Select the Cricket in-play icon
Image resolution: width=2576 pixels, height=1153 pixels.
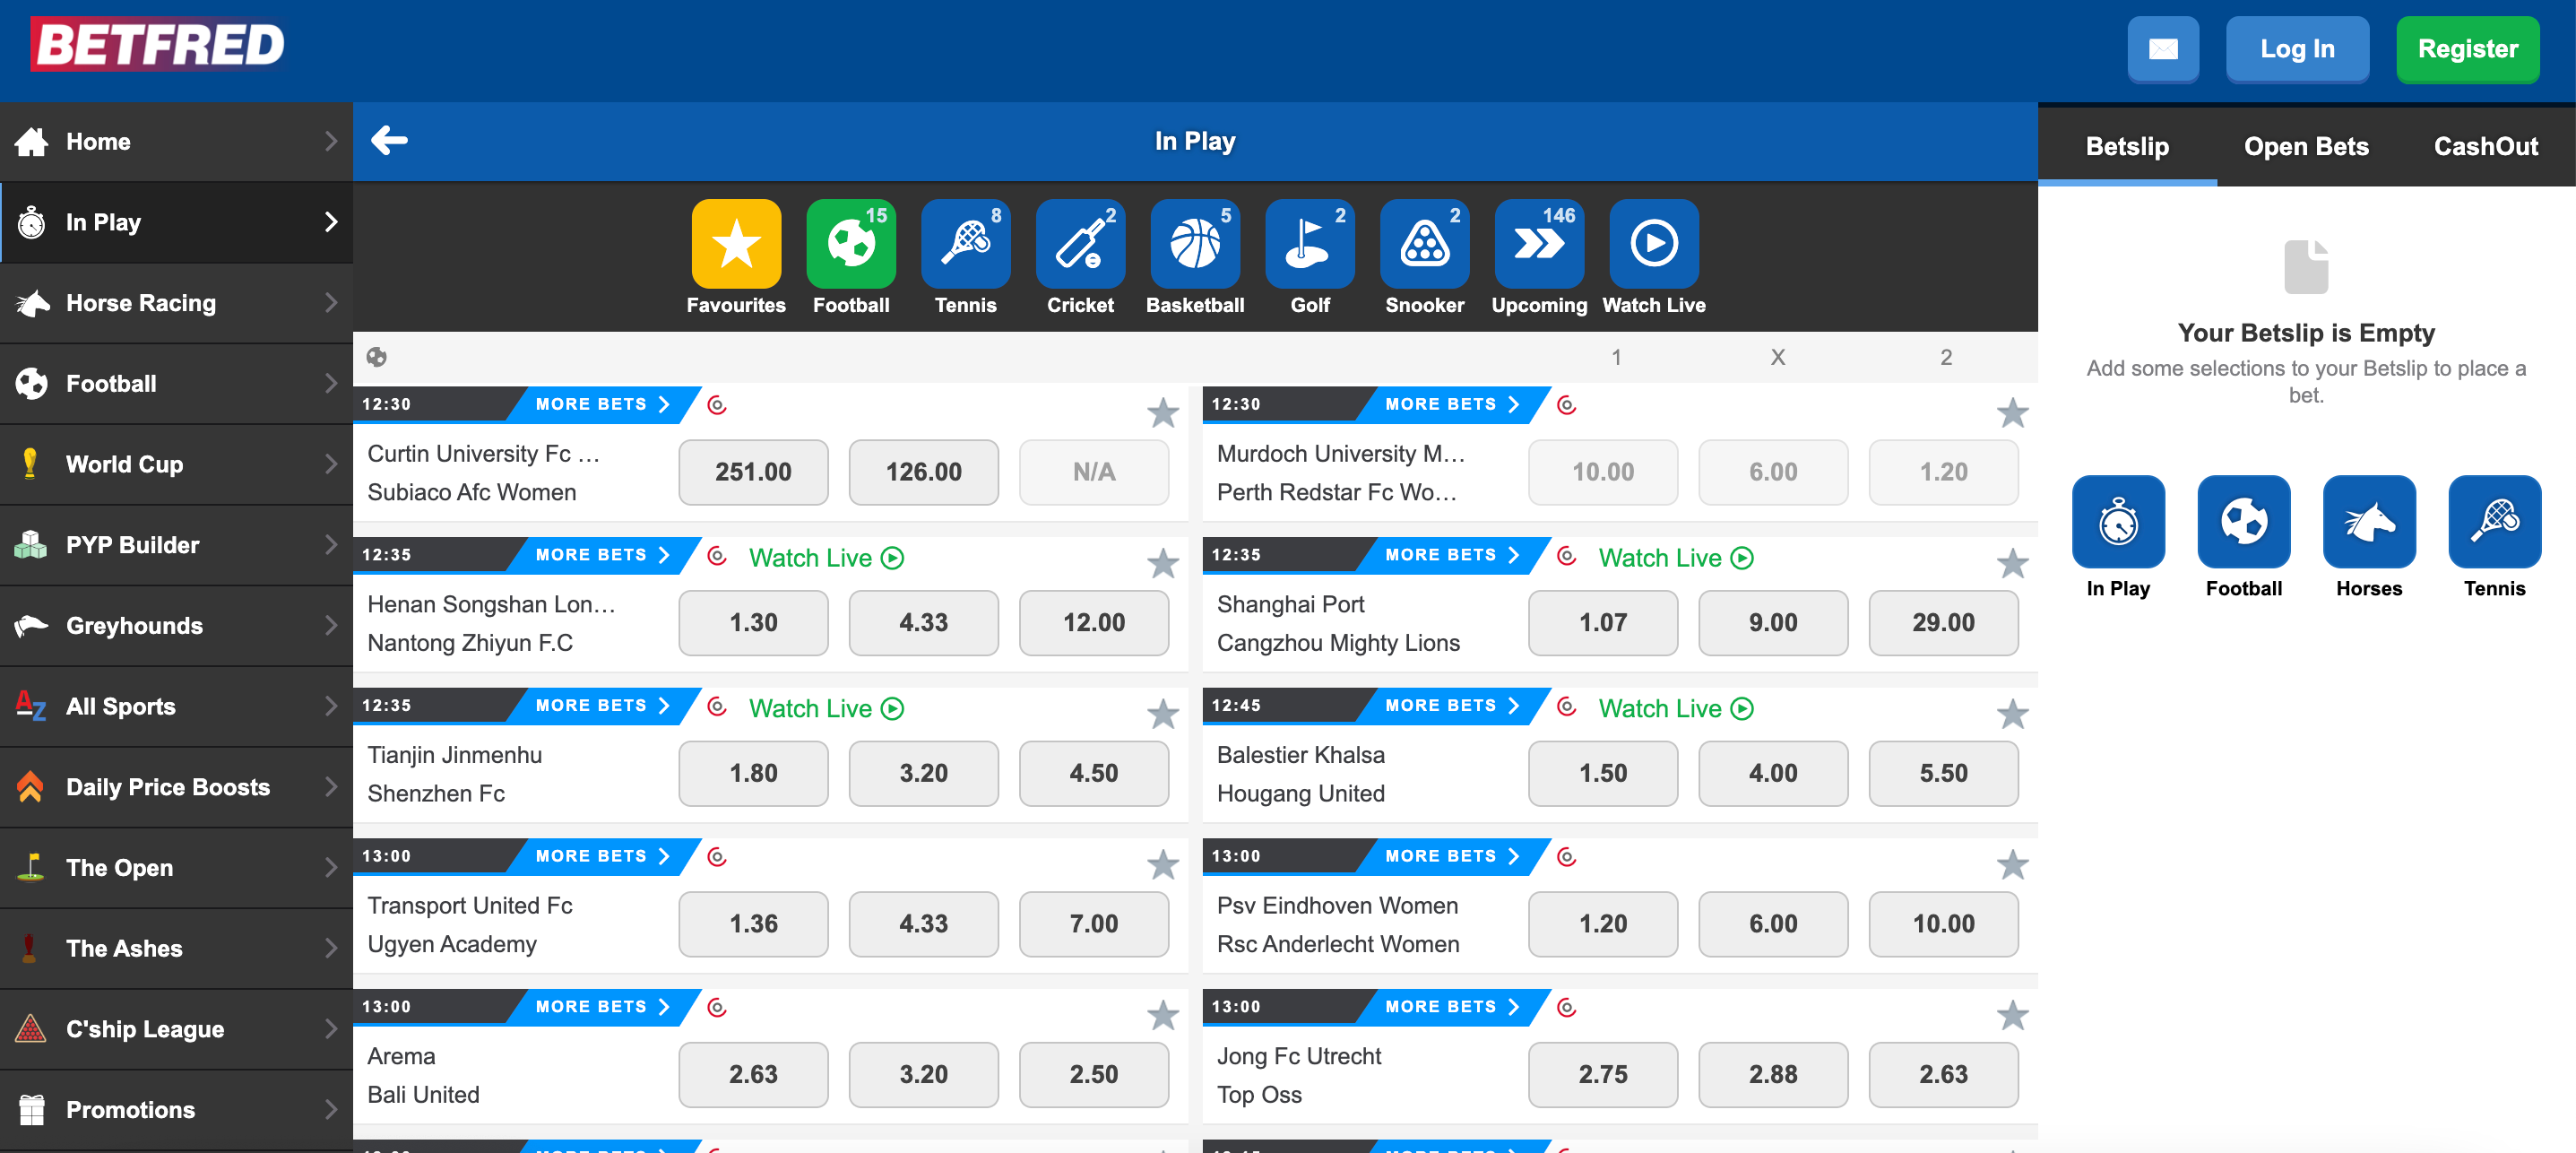(x=1079, y=244)
